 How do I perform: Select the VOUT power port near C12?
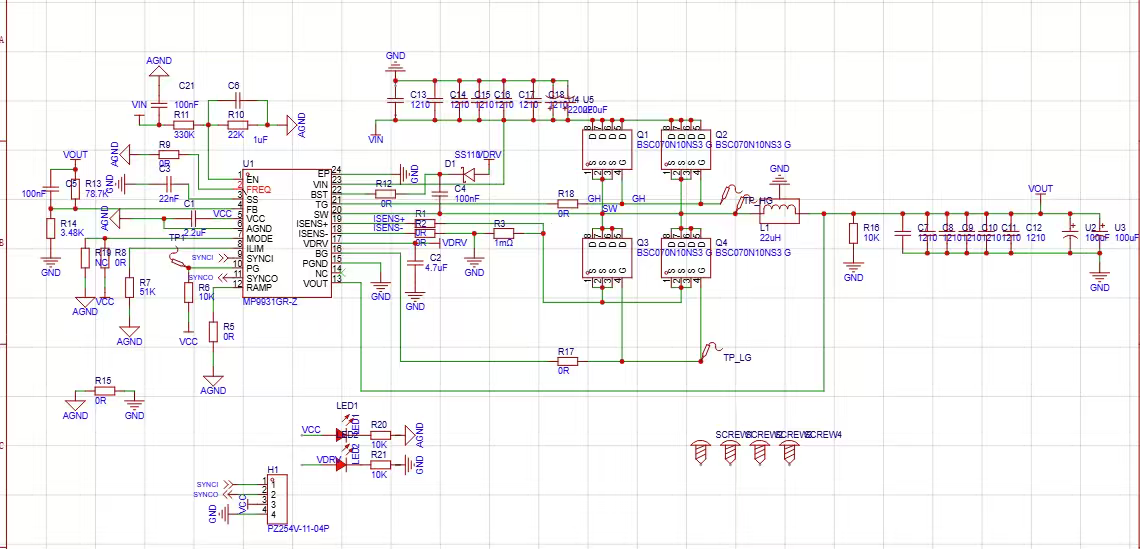(1040, 190)
